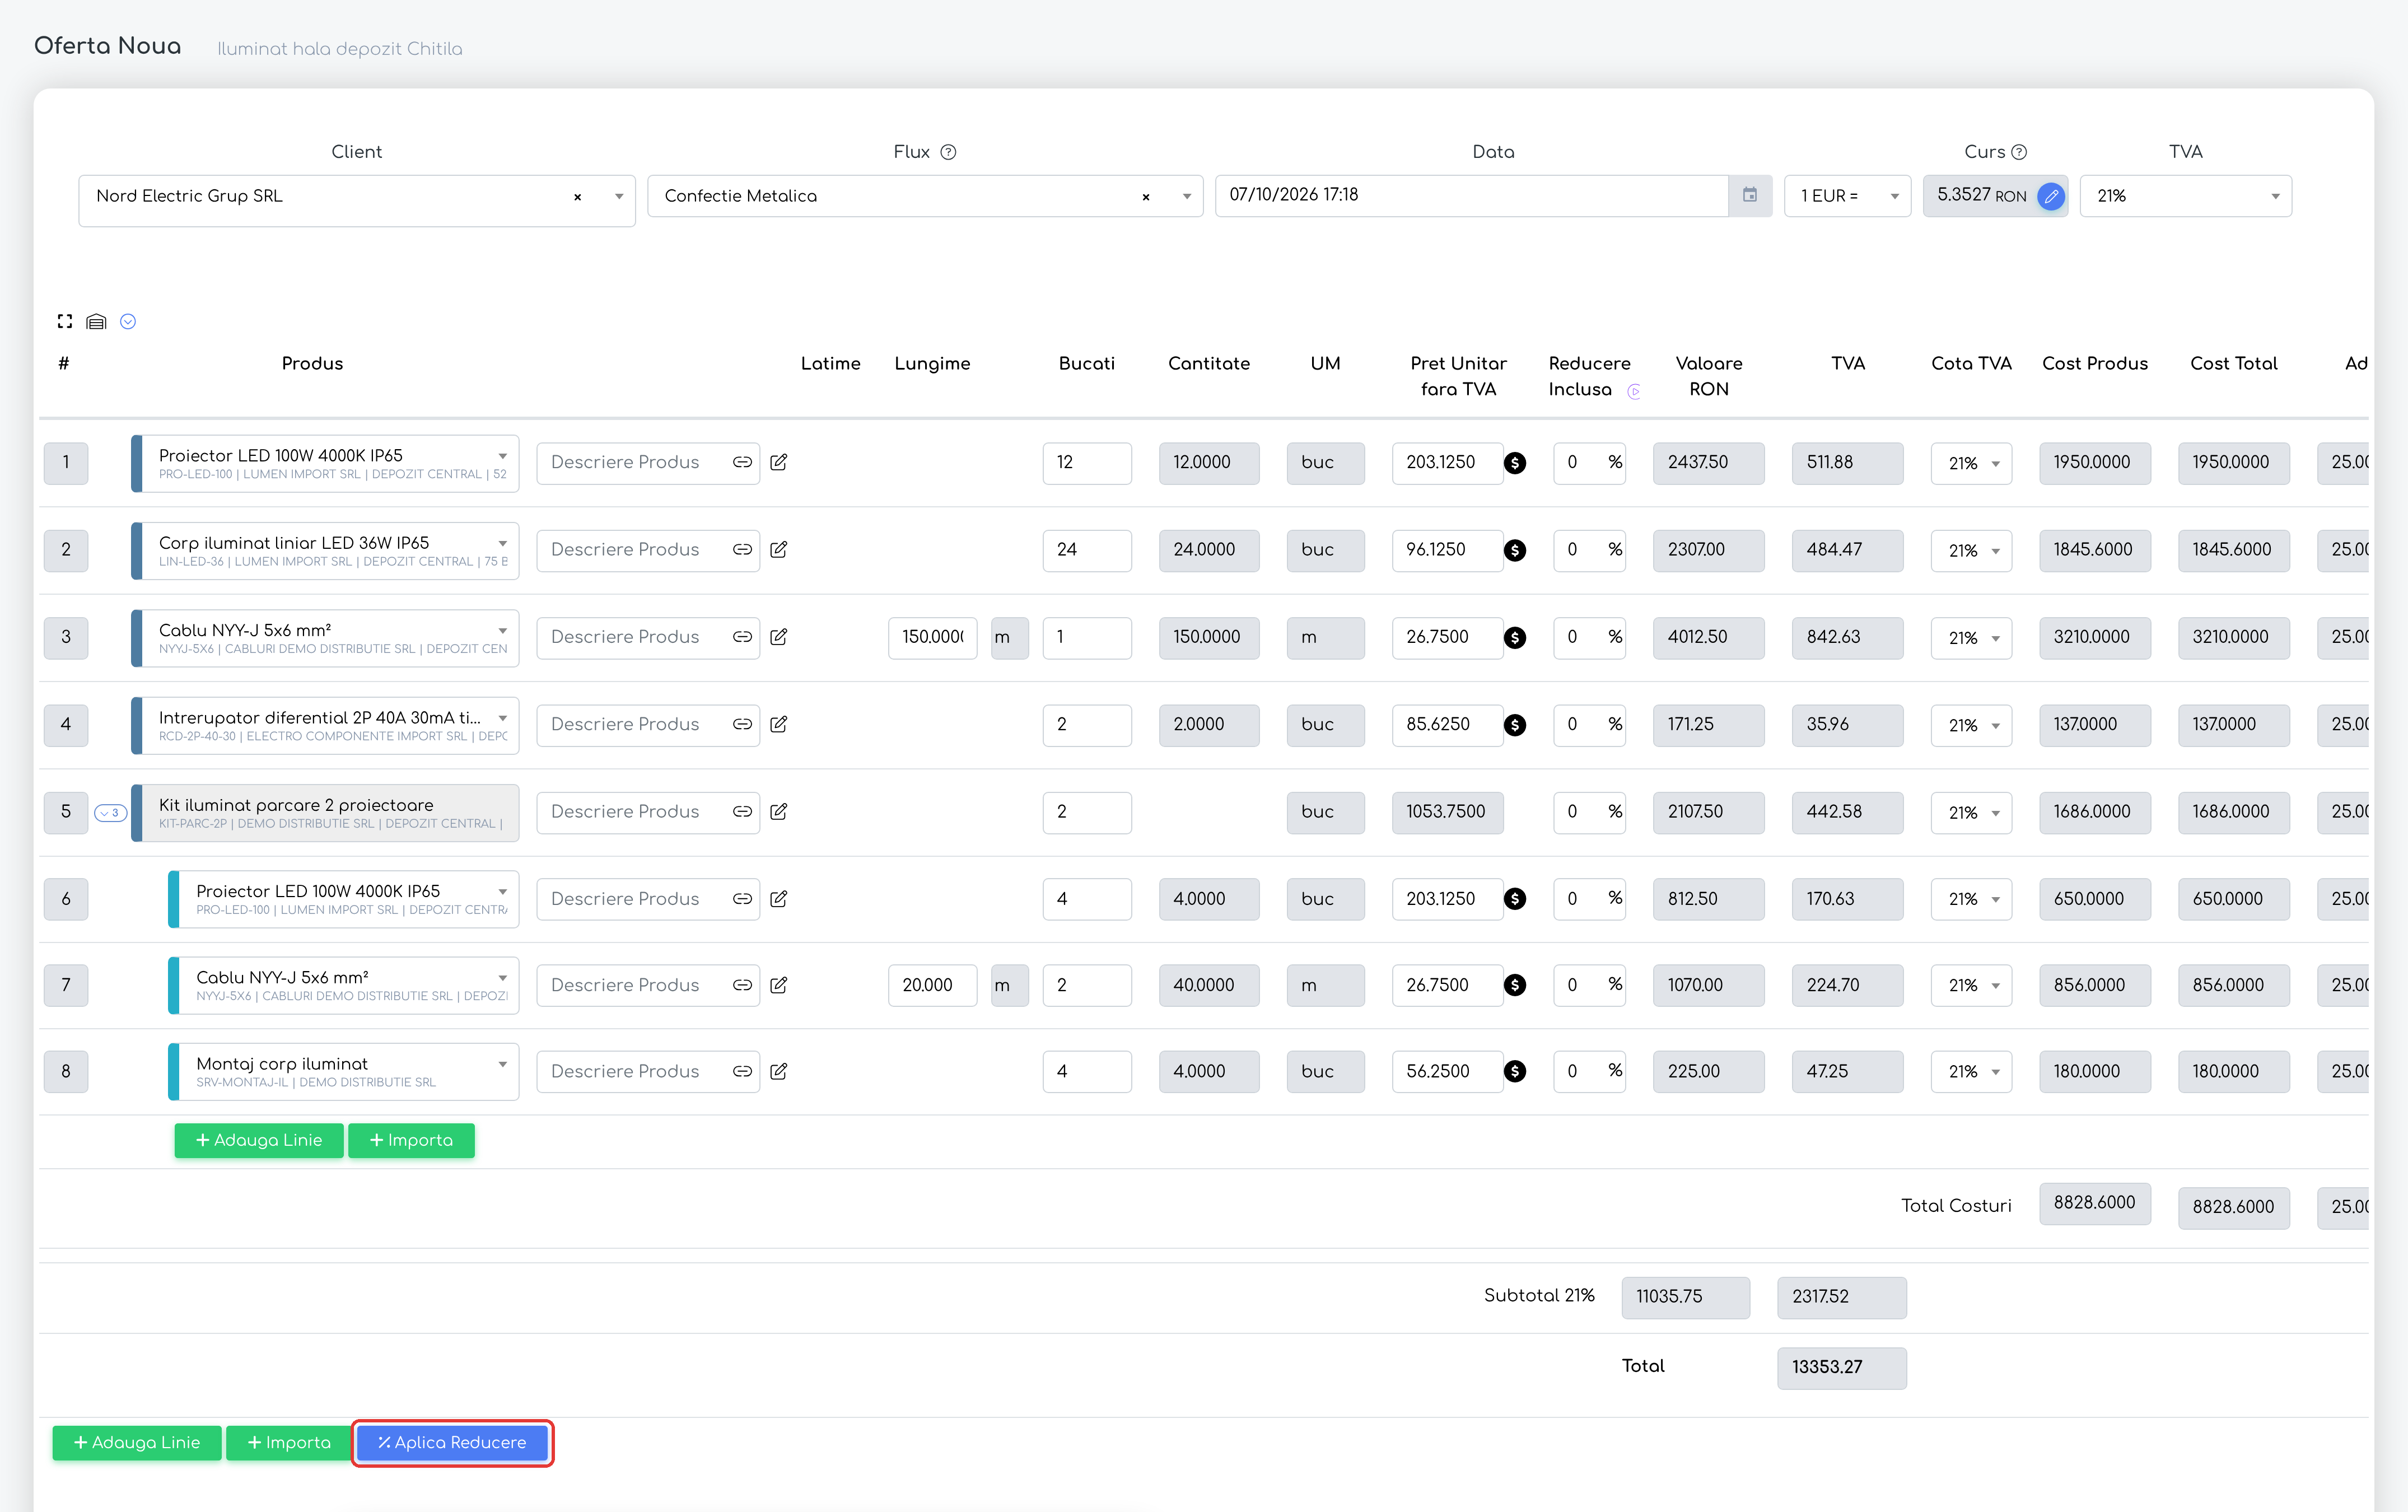Click the Total Costuri value 8828.6000 under Cost Produs

2095,1203
